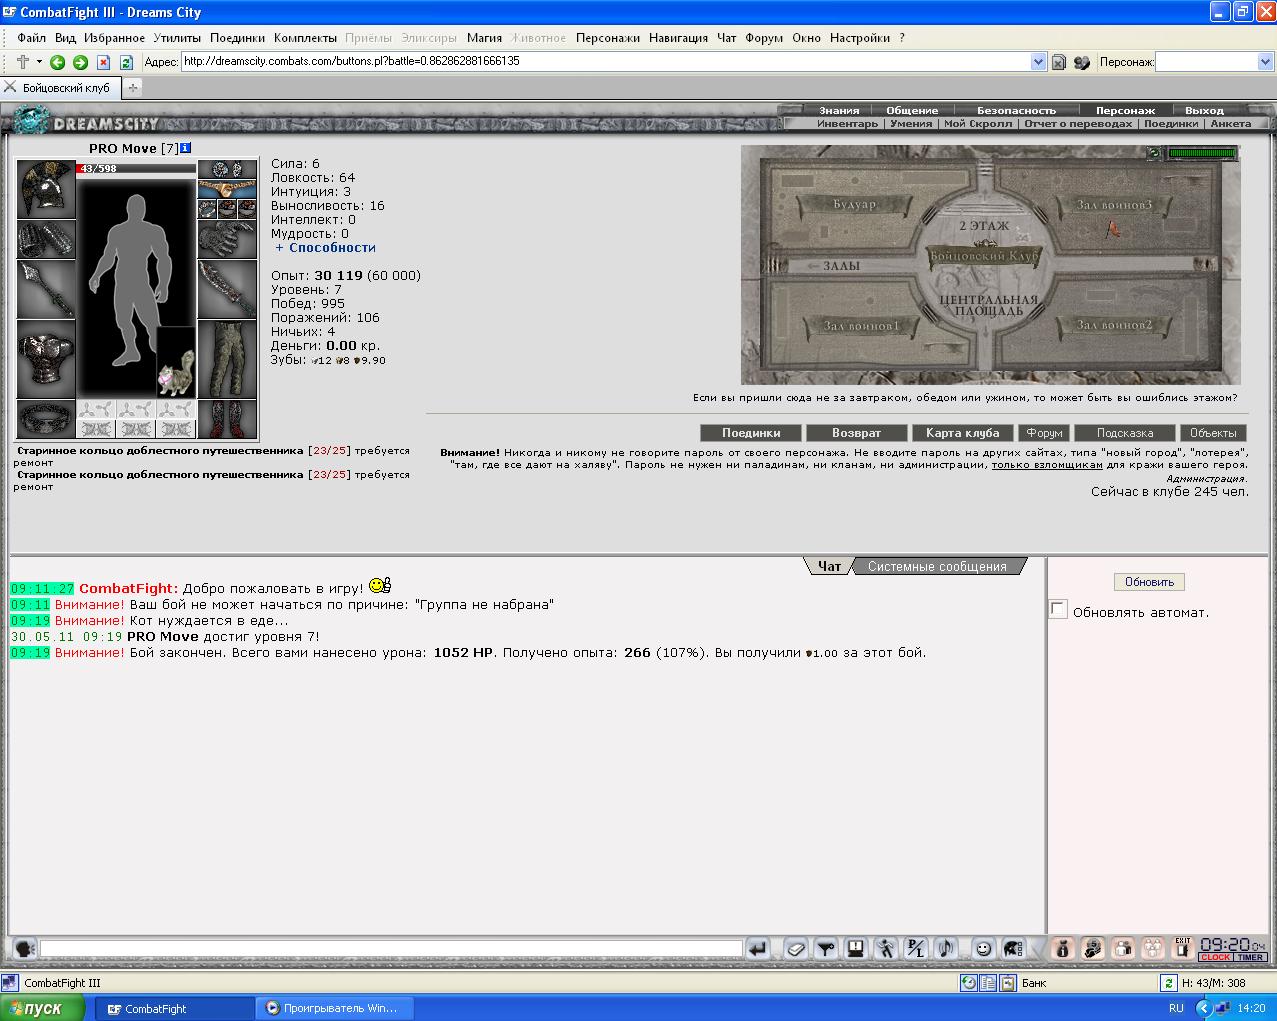Open the Настройки menu
This screenshot has height=1021, width=1277.
[x=859, y=38]
